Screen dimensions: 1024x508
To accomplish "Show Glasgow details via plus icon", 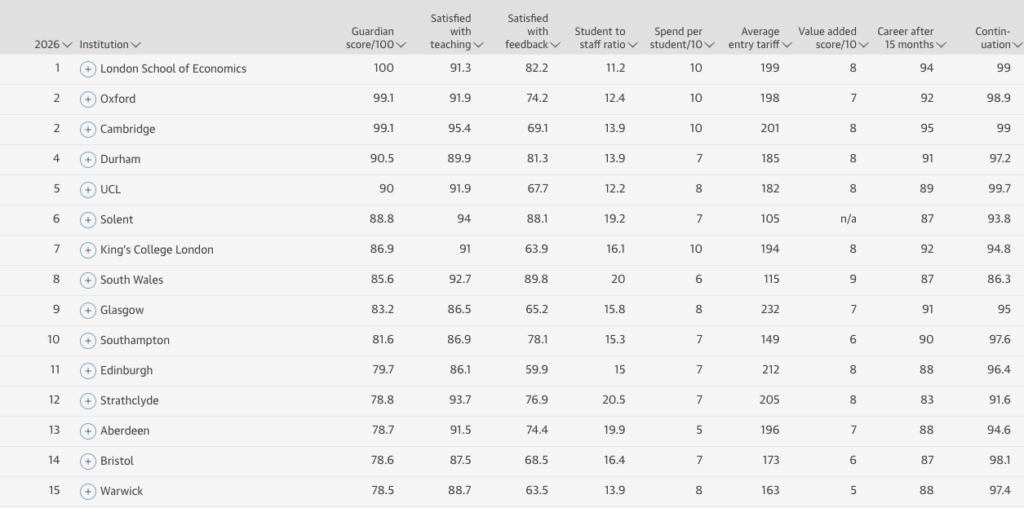I will 88,310.
